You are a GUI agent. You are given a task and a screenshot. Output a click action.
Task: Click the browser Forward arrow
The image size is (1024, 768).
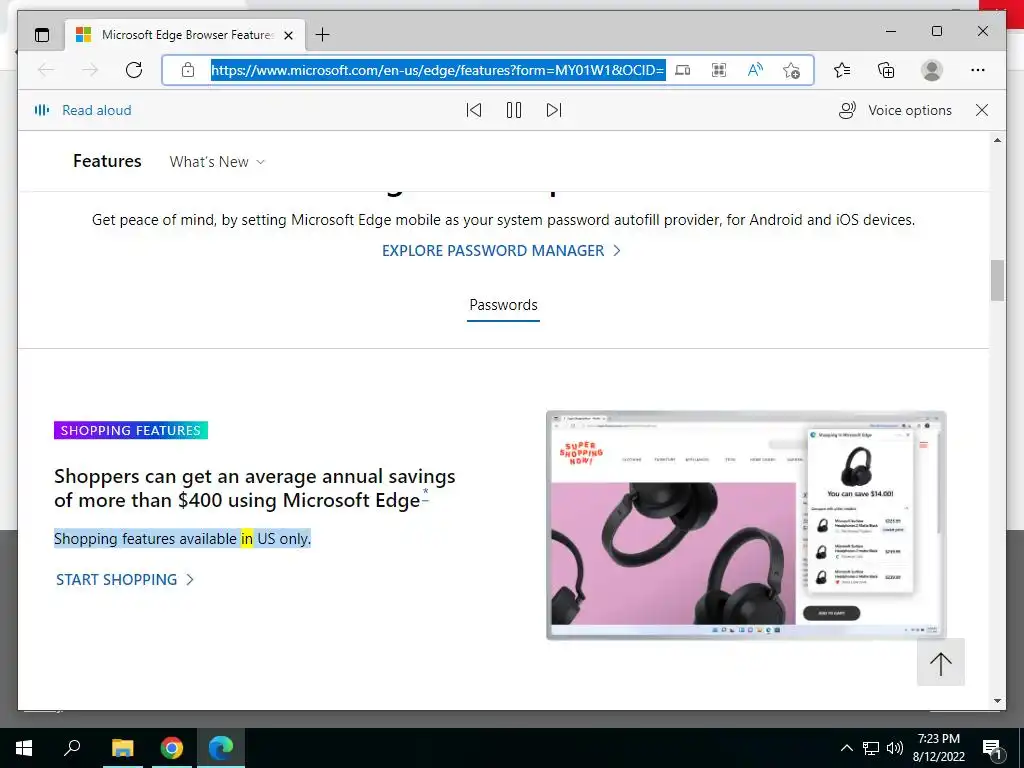(x=90, y=70)
